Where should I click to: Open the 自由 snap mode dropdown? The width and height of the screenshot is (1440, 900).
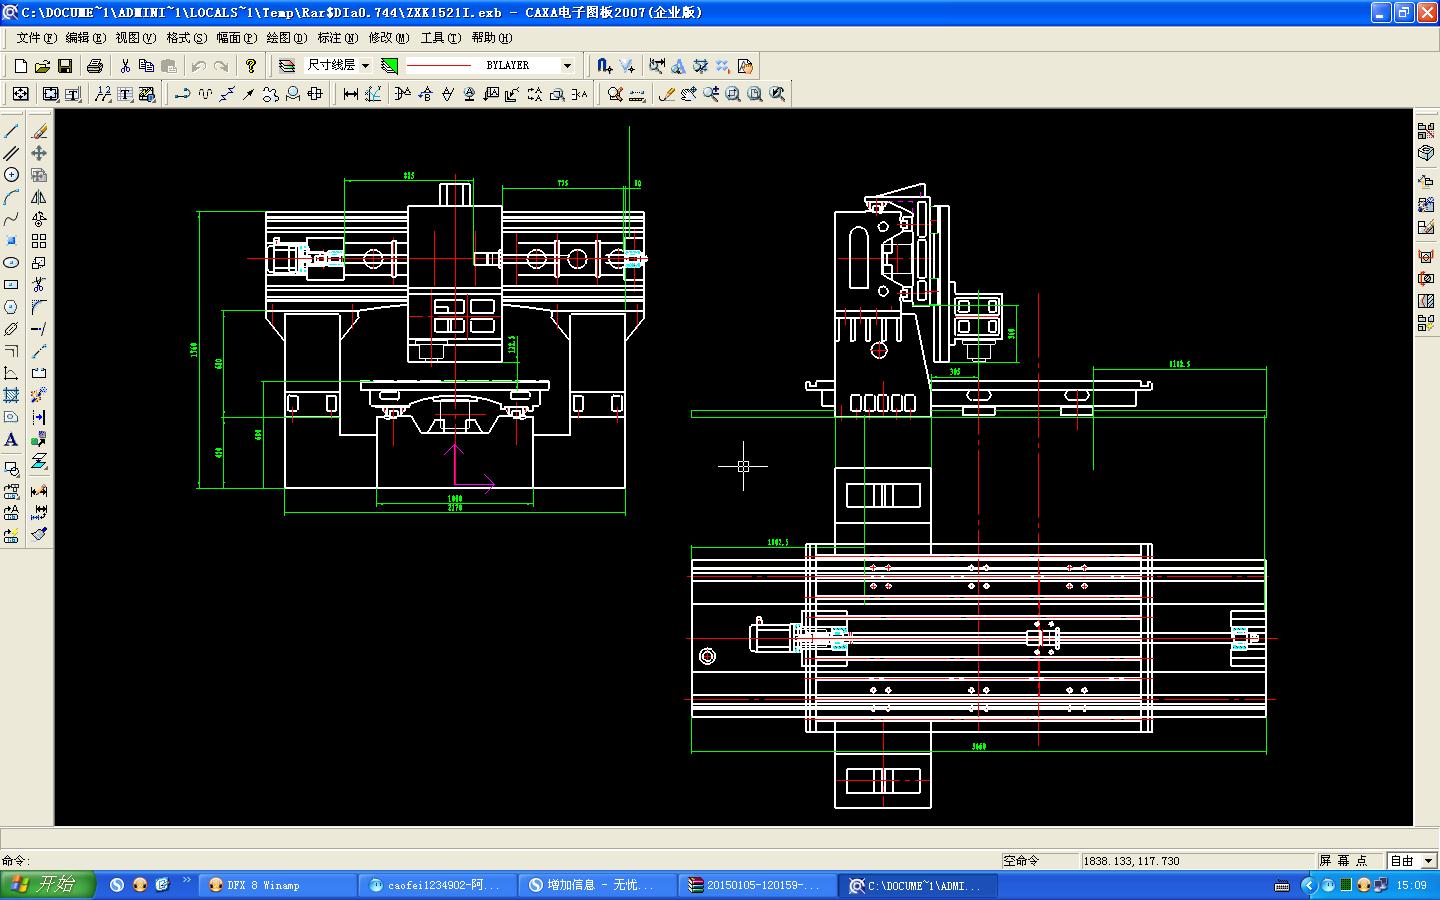1427,861
